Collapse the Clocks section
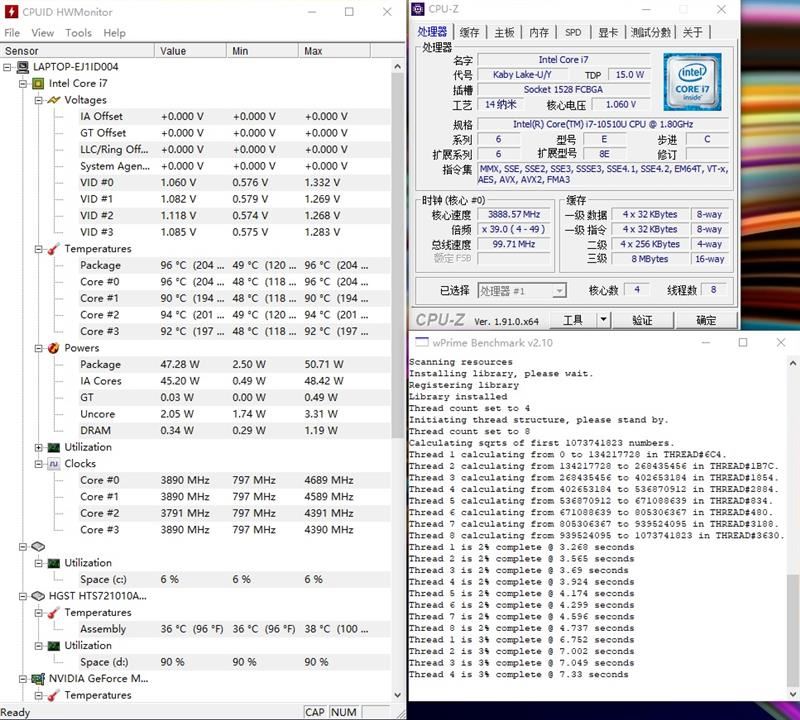This screenshot has width=800, height=720. pos(39,464)
